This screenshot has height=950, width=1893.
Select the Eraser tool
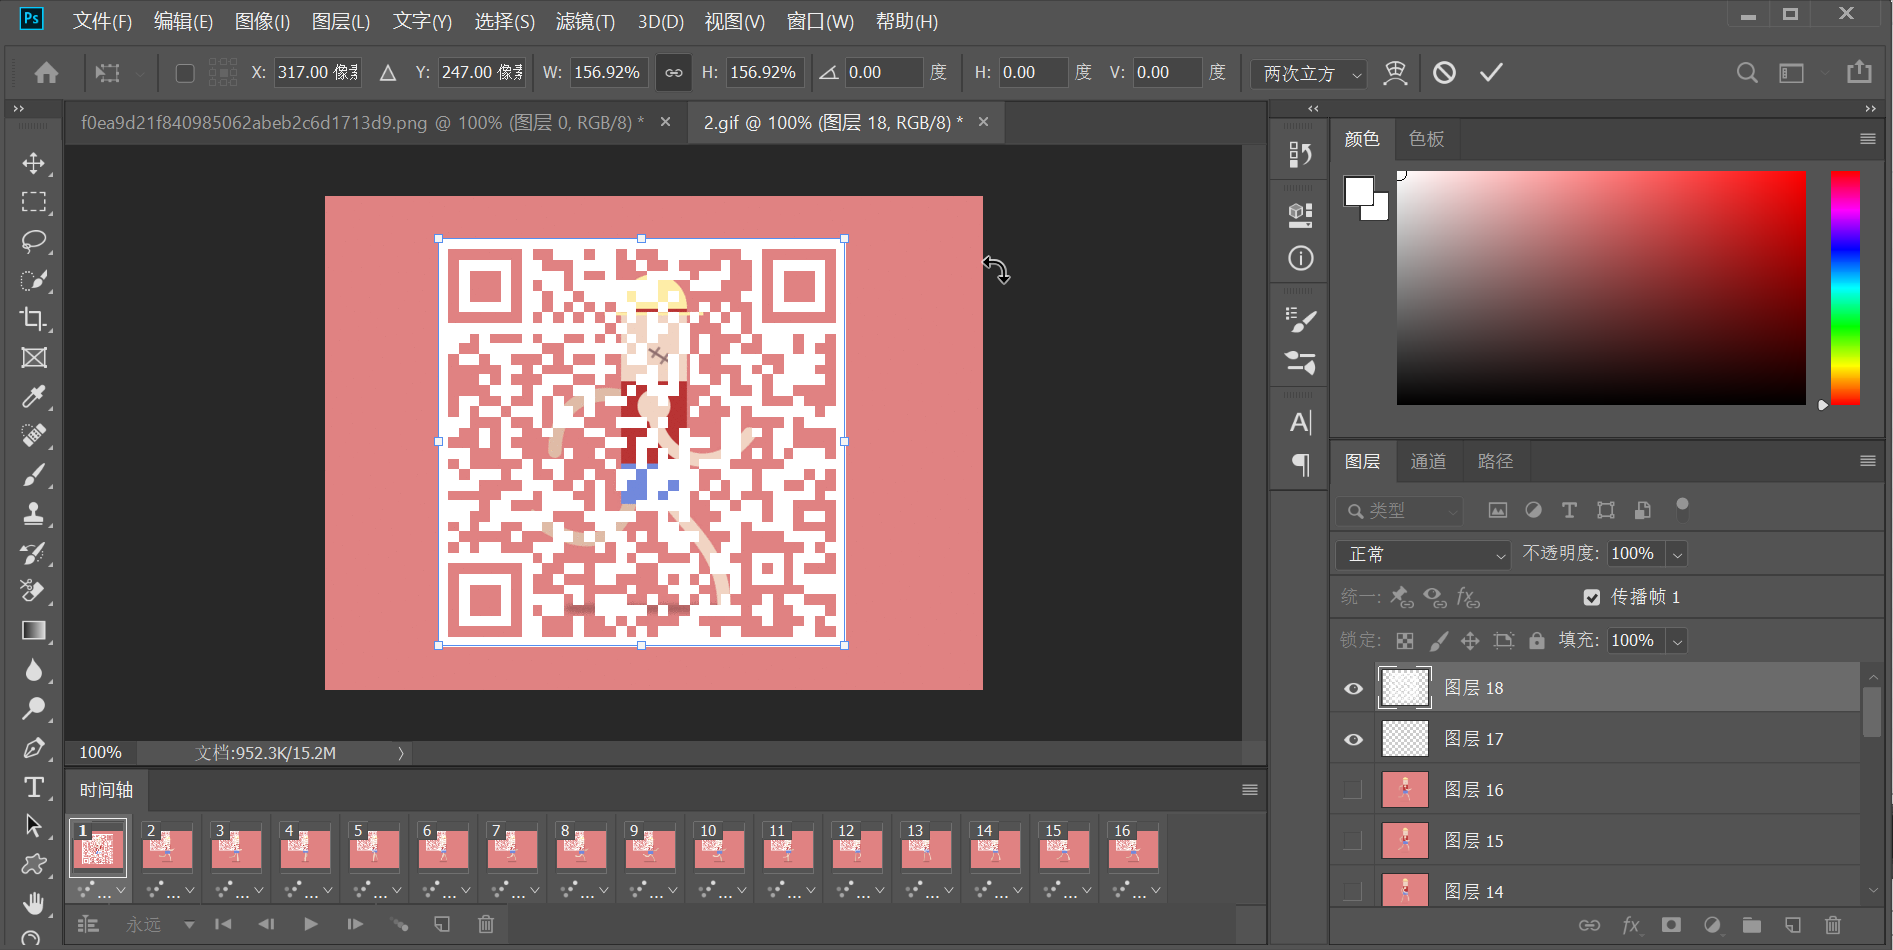click(34, 591)
